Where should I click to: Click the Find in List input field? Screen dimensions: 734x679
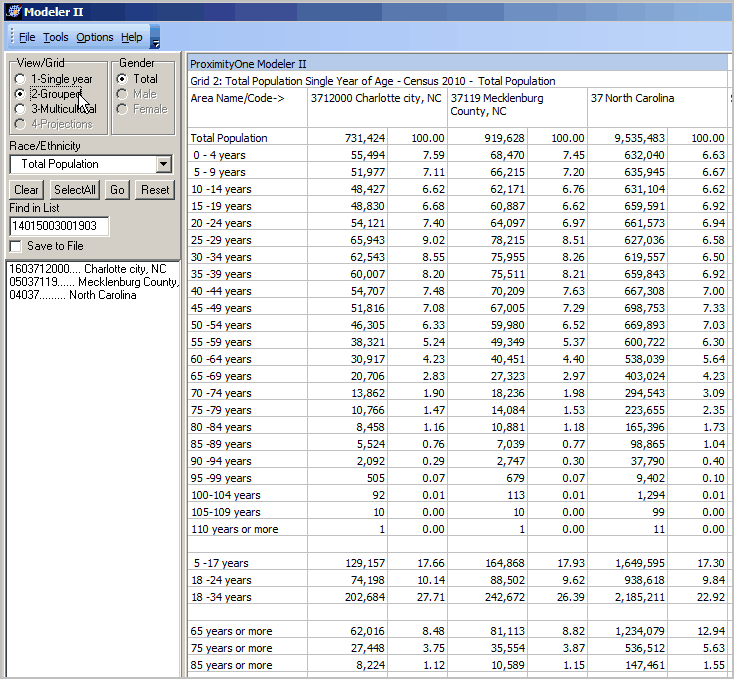59,226
